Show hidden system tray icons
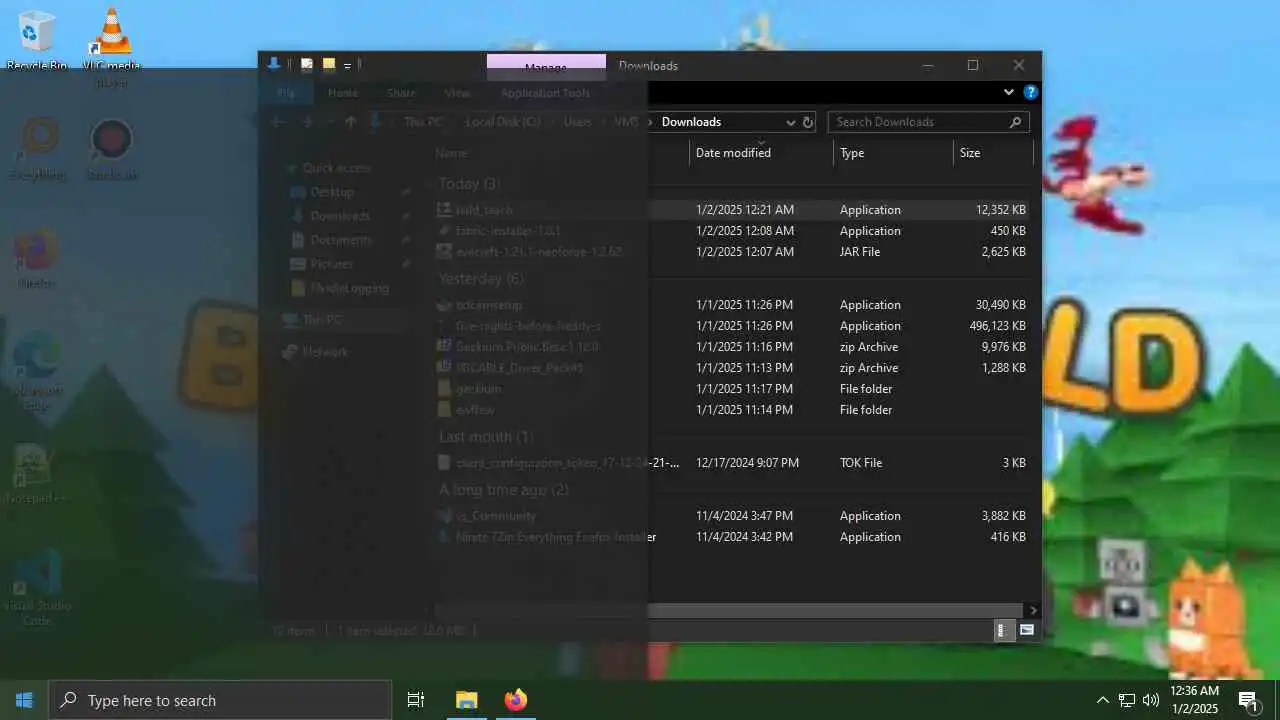 pyautogui.click(x=1103, y=700)
